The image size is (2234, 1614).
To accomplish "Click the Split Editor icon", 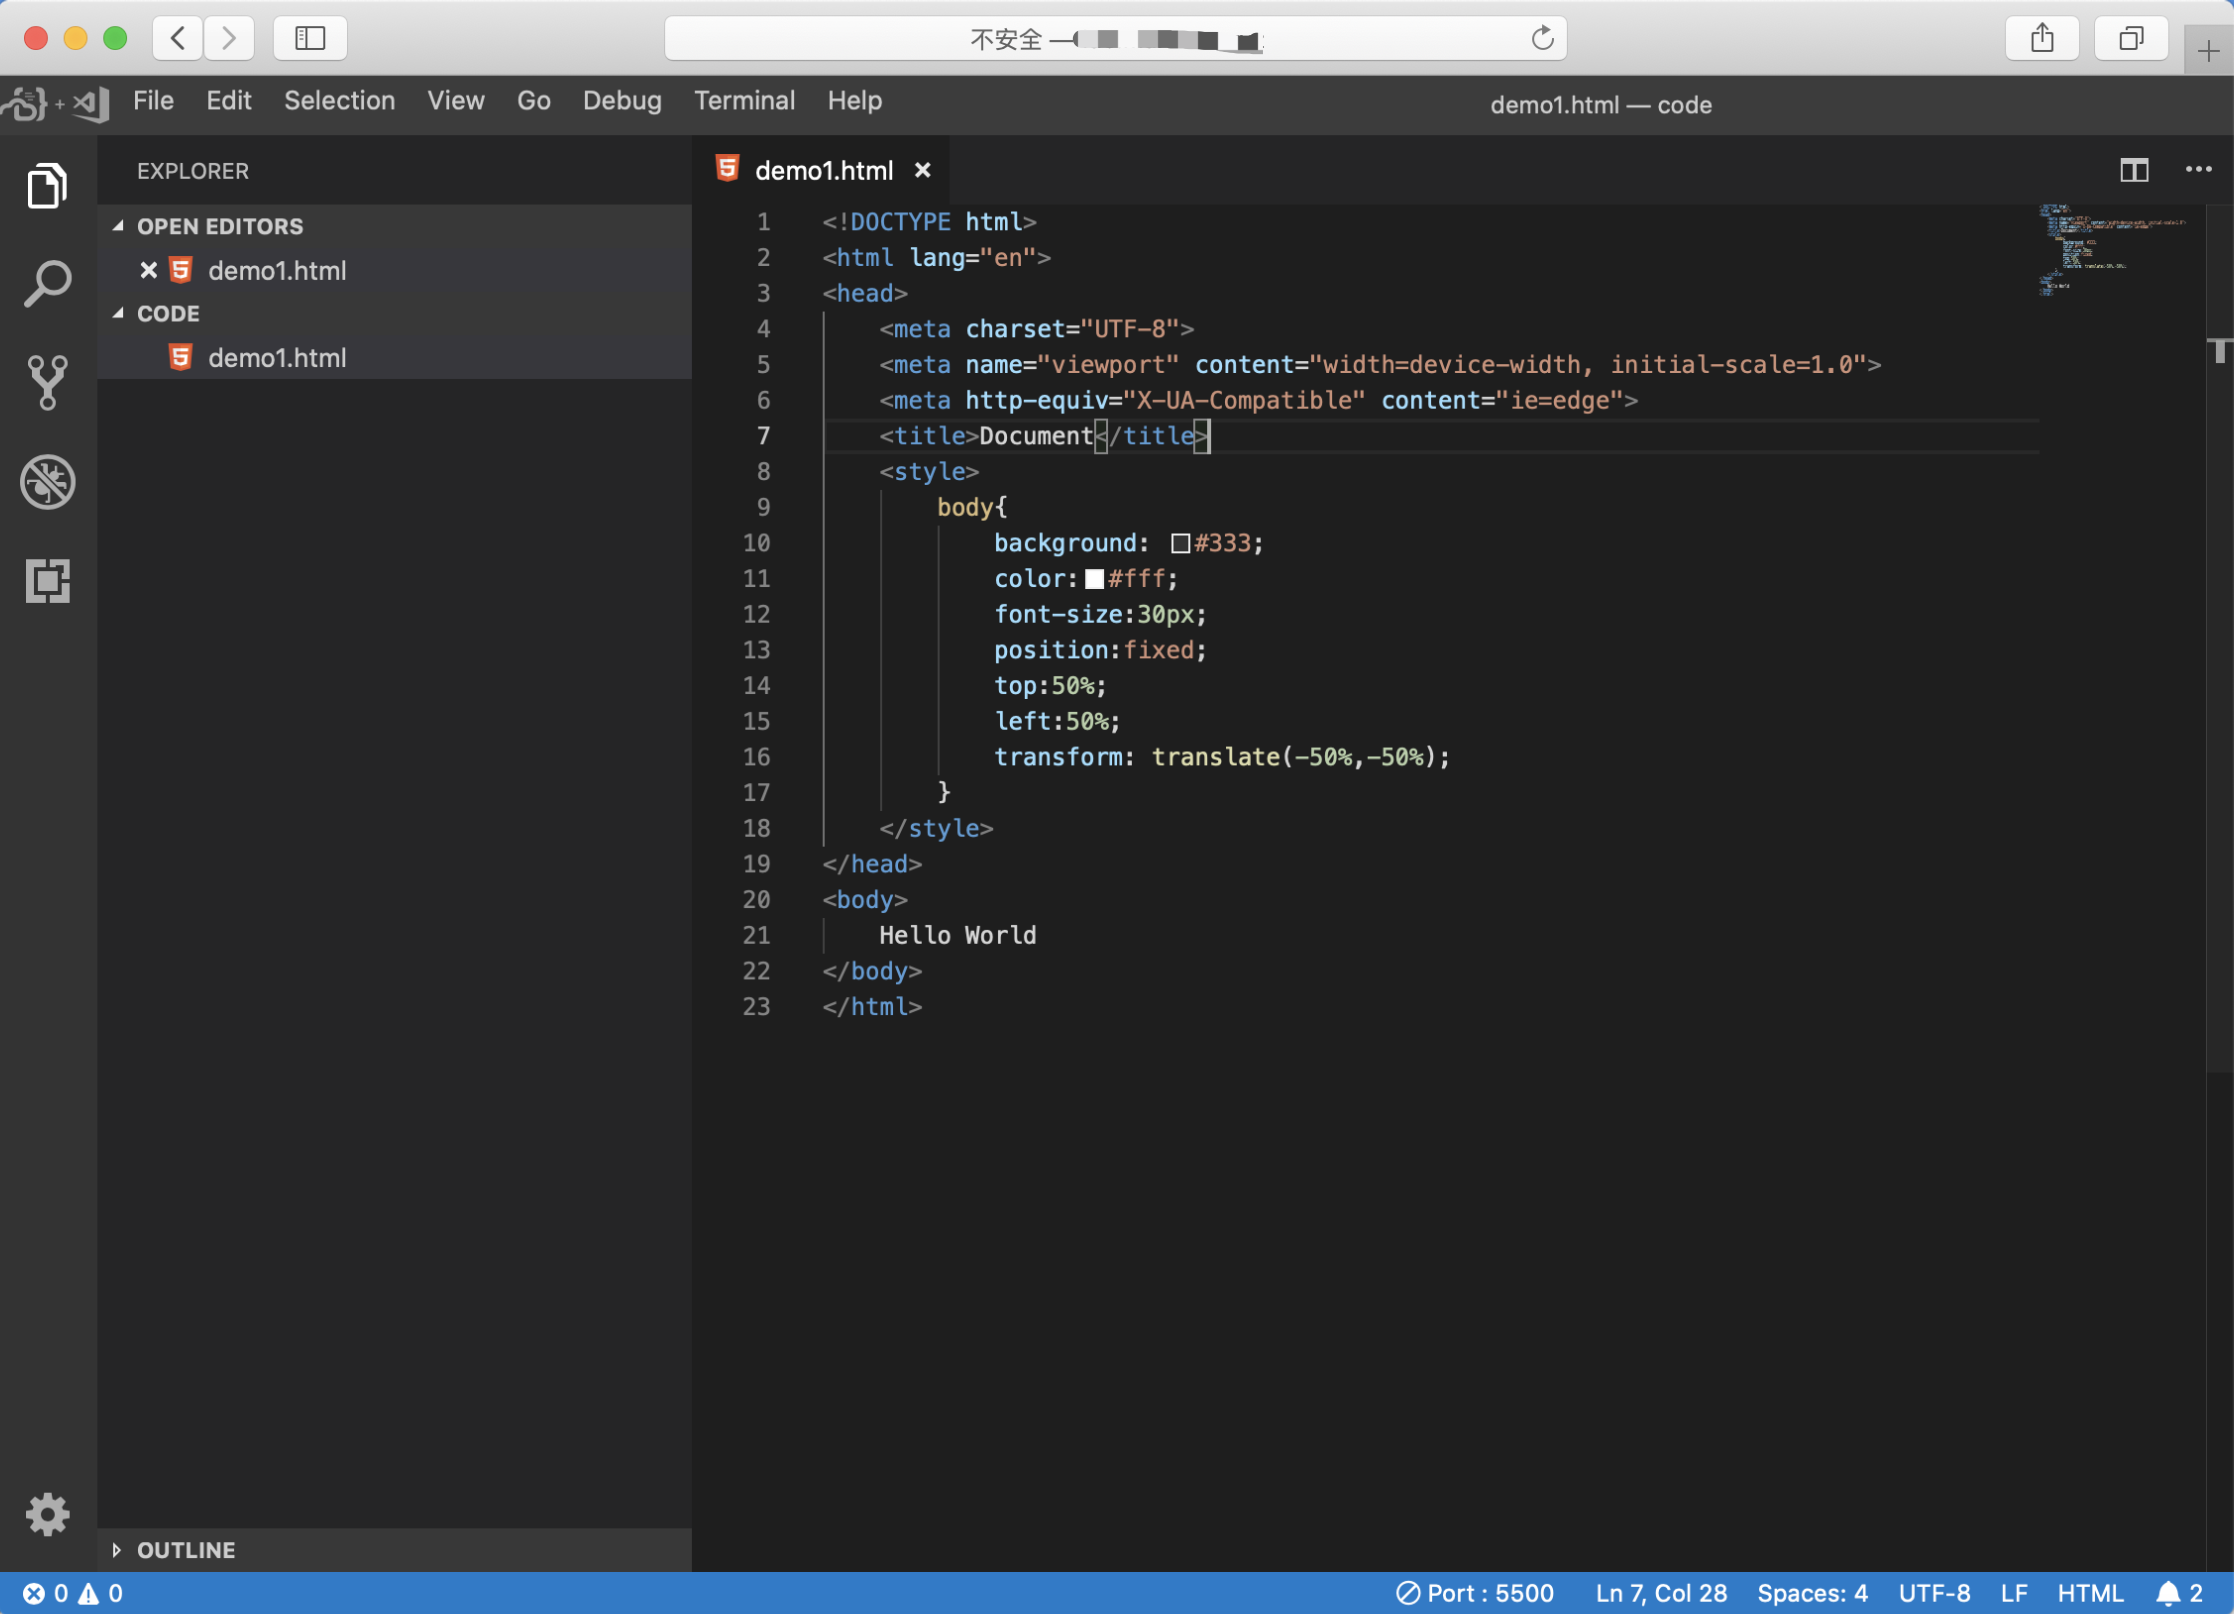I will pyautogui.click(x=2134, y=171).
